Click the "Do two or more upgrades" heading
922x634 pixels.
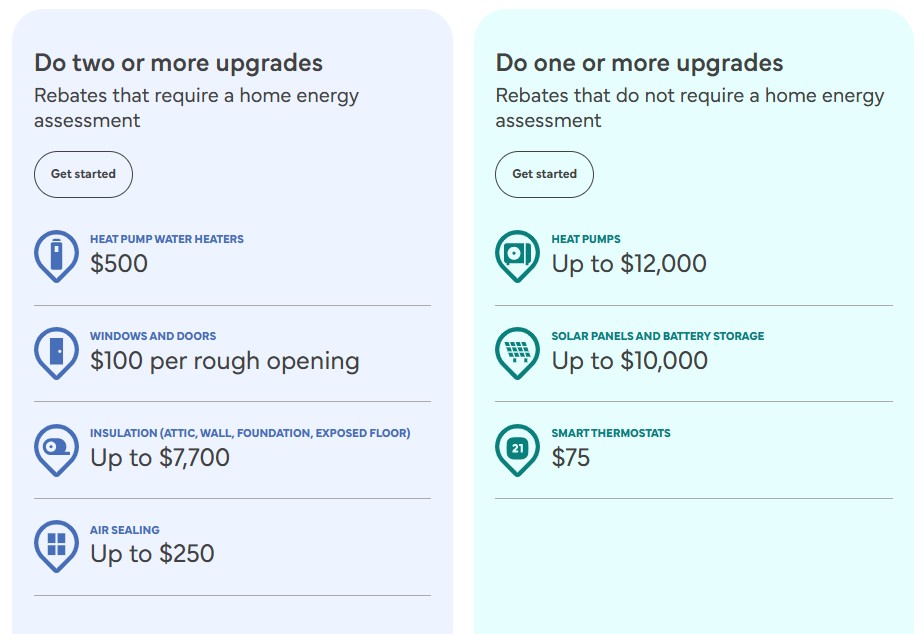[178, 63]
